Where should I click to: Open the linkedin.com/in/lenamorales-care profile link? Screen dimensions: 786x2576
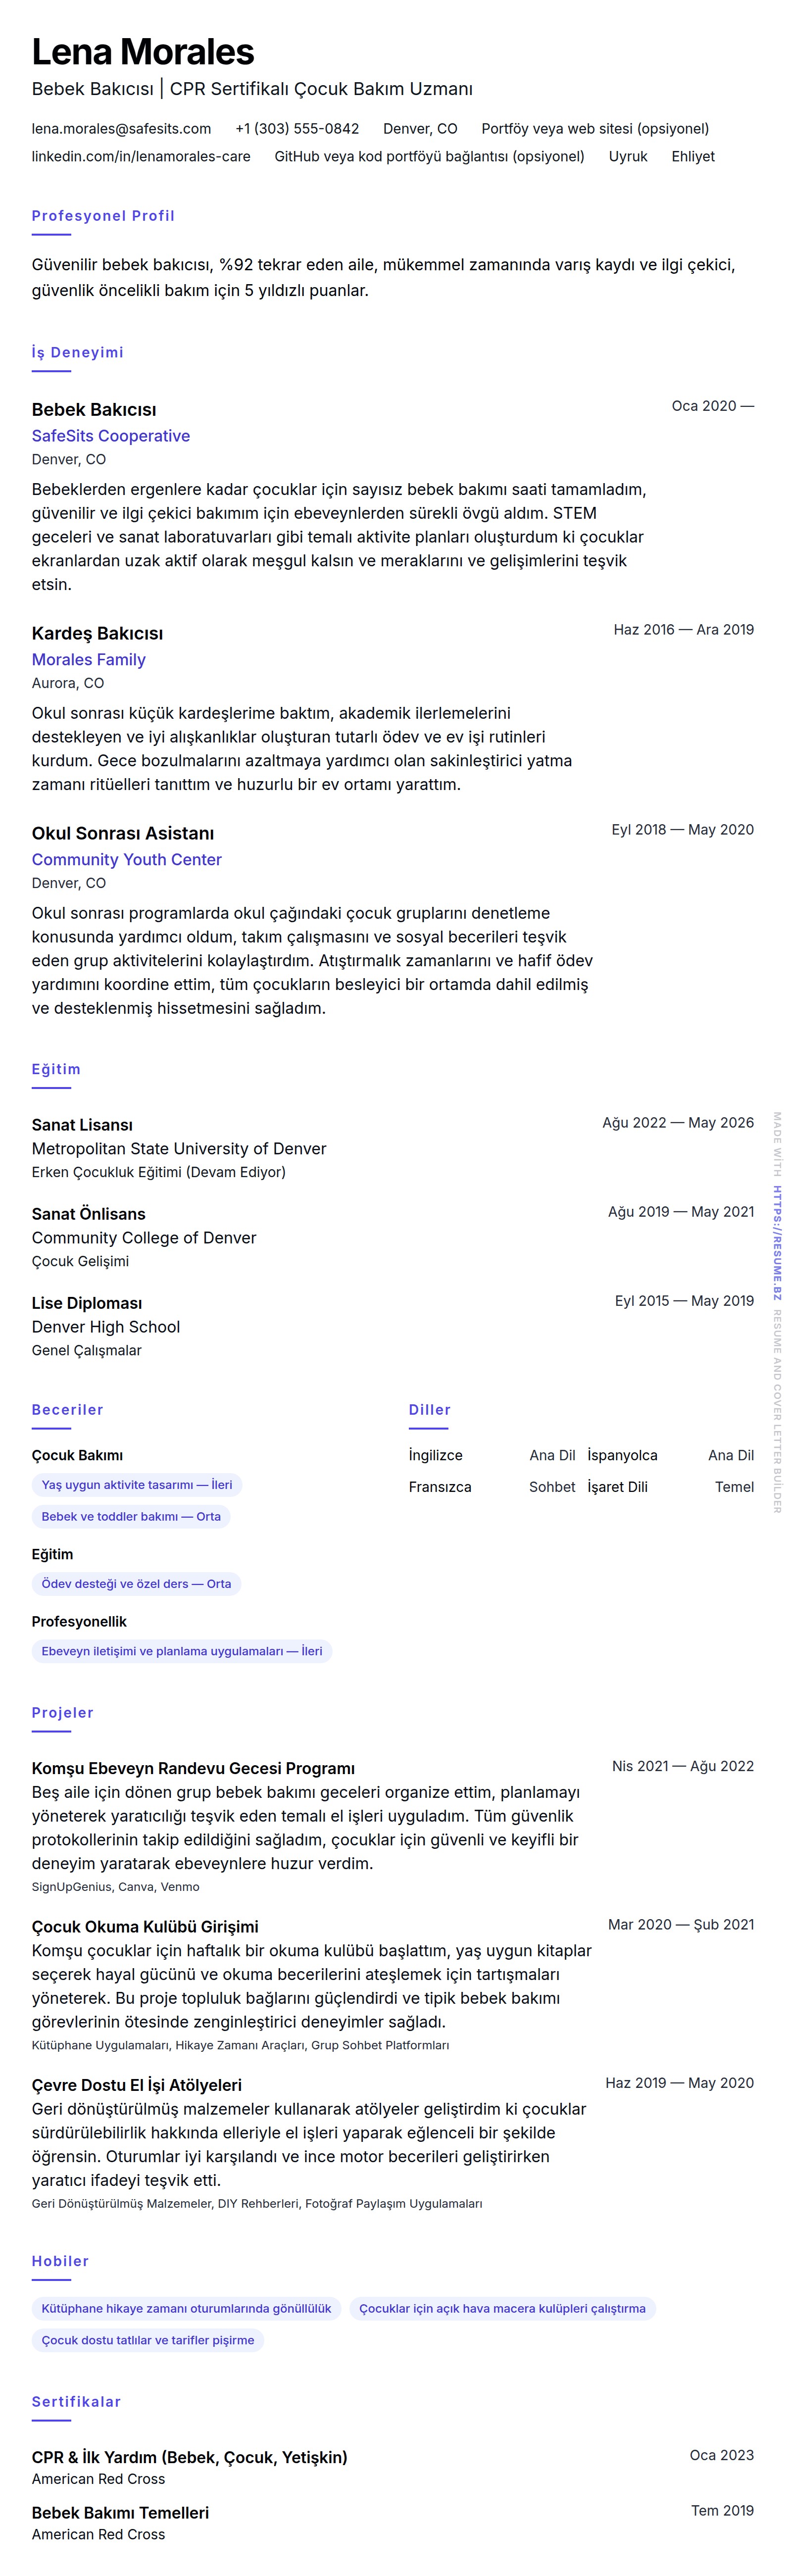click(x=141, y=157)
